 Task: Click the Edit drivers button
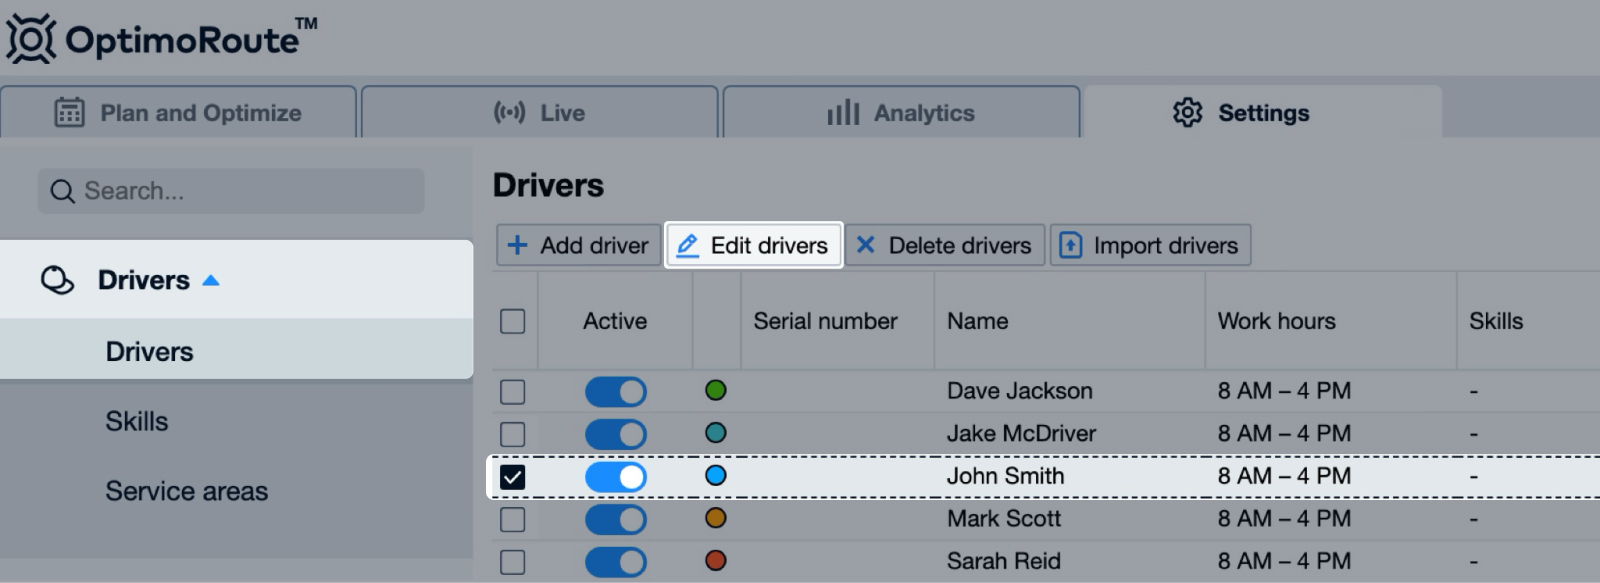[x=754, y=245]
